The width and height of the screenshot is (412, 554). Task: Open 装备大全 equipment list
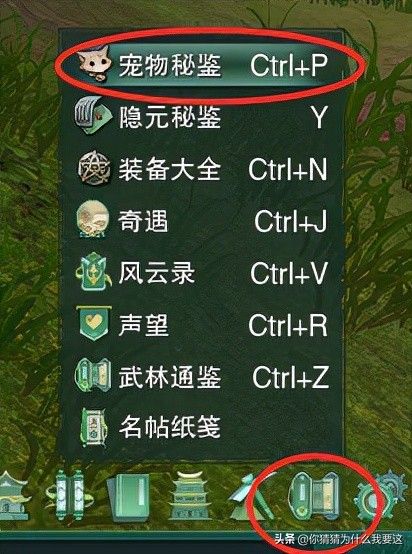[203, 169]
